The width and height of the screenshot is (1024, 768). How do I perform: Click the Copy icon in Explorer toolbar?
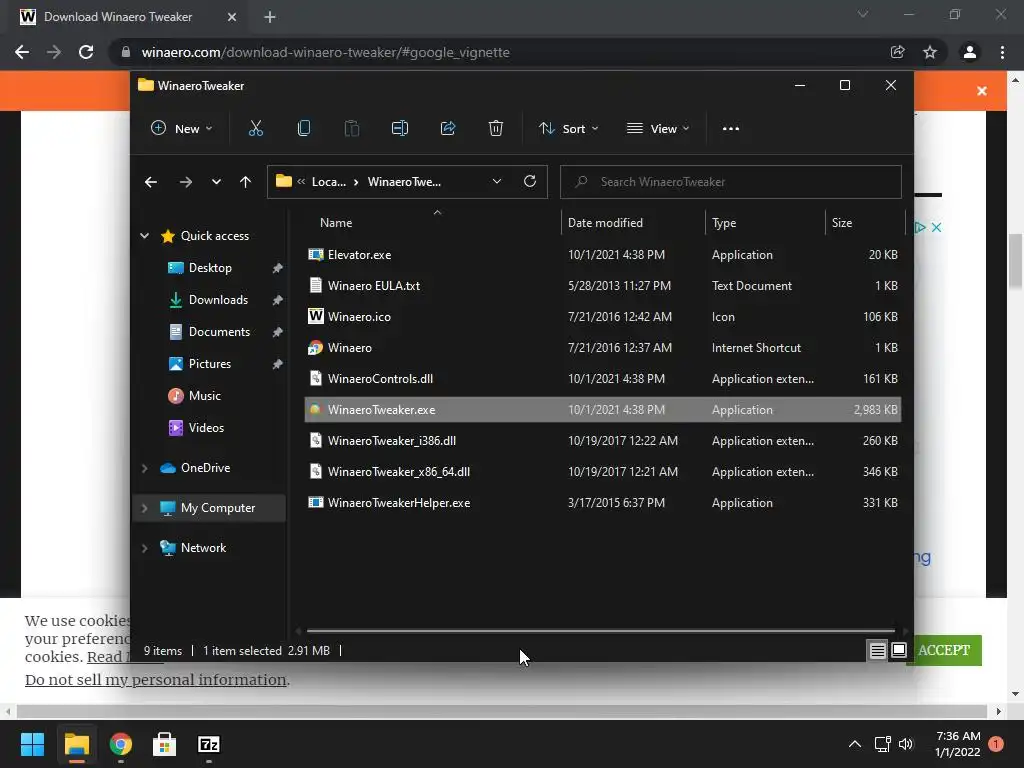tap(304, 129)
